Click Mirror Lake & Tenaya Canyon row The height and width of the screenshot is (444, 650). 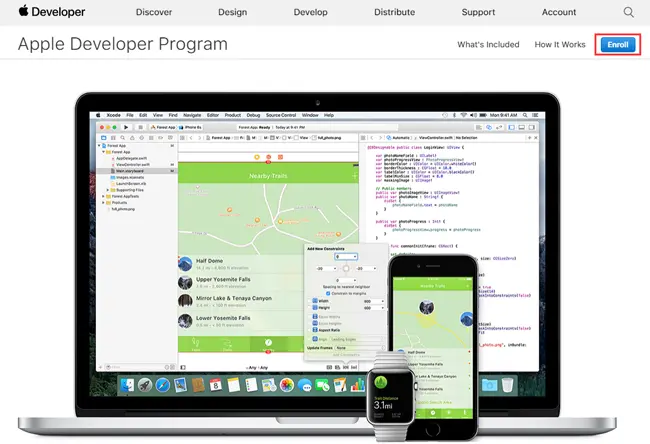(240, 301)
